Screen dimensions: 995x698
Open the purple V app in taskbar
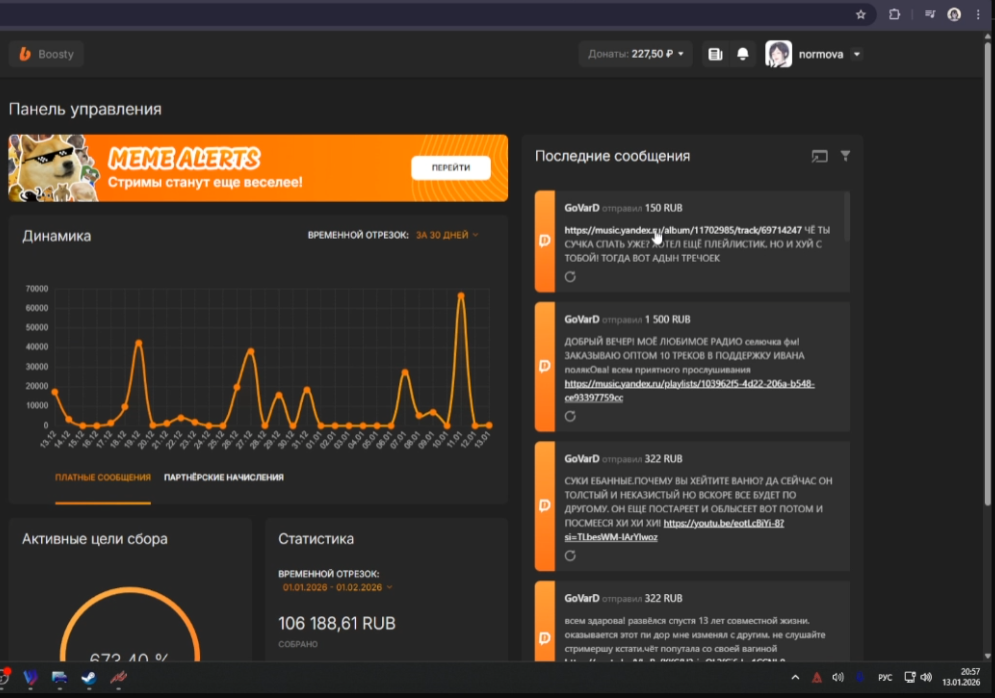tap(30, 678)
